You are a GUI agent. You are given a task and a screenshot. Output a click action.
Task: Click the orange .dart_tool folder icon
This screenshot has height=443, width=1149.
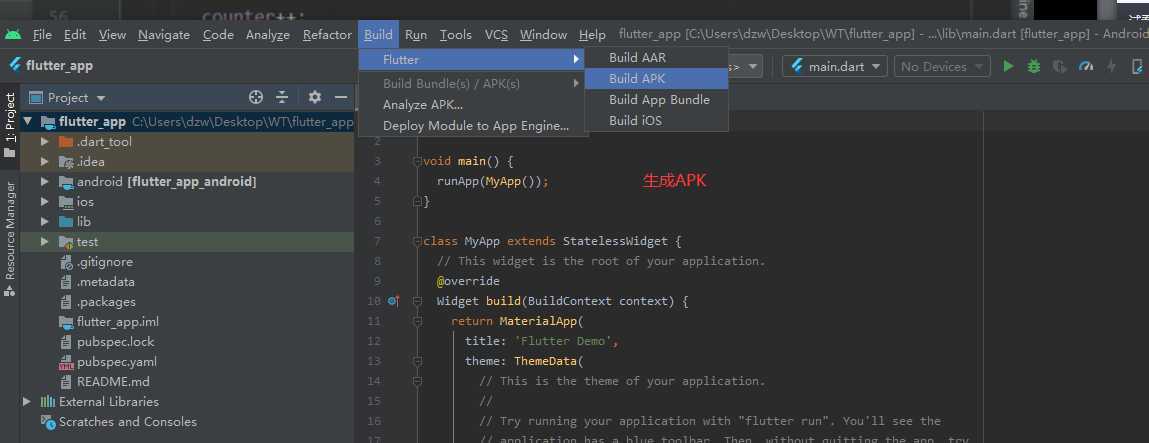pyautogui.click(x=66, y=142)
